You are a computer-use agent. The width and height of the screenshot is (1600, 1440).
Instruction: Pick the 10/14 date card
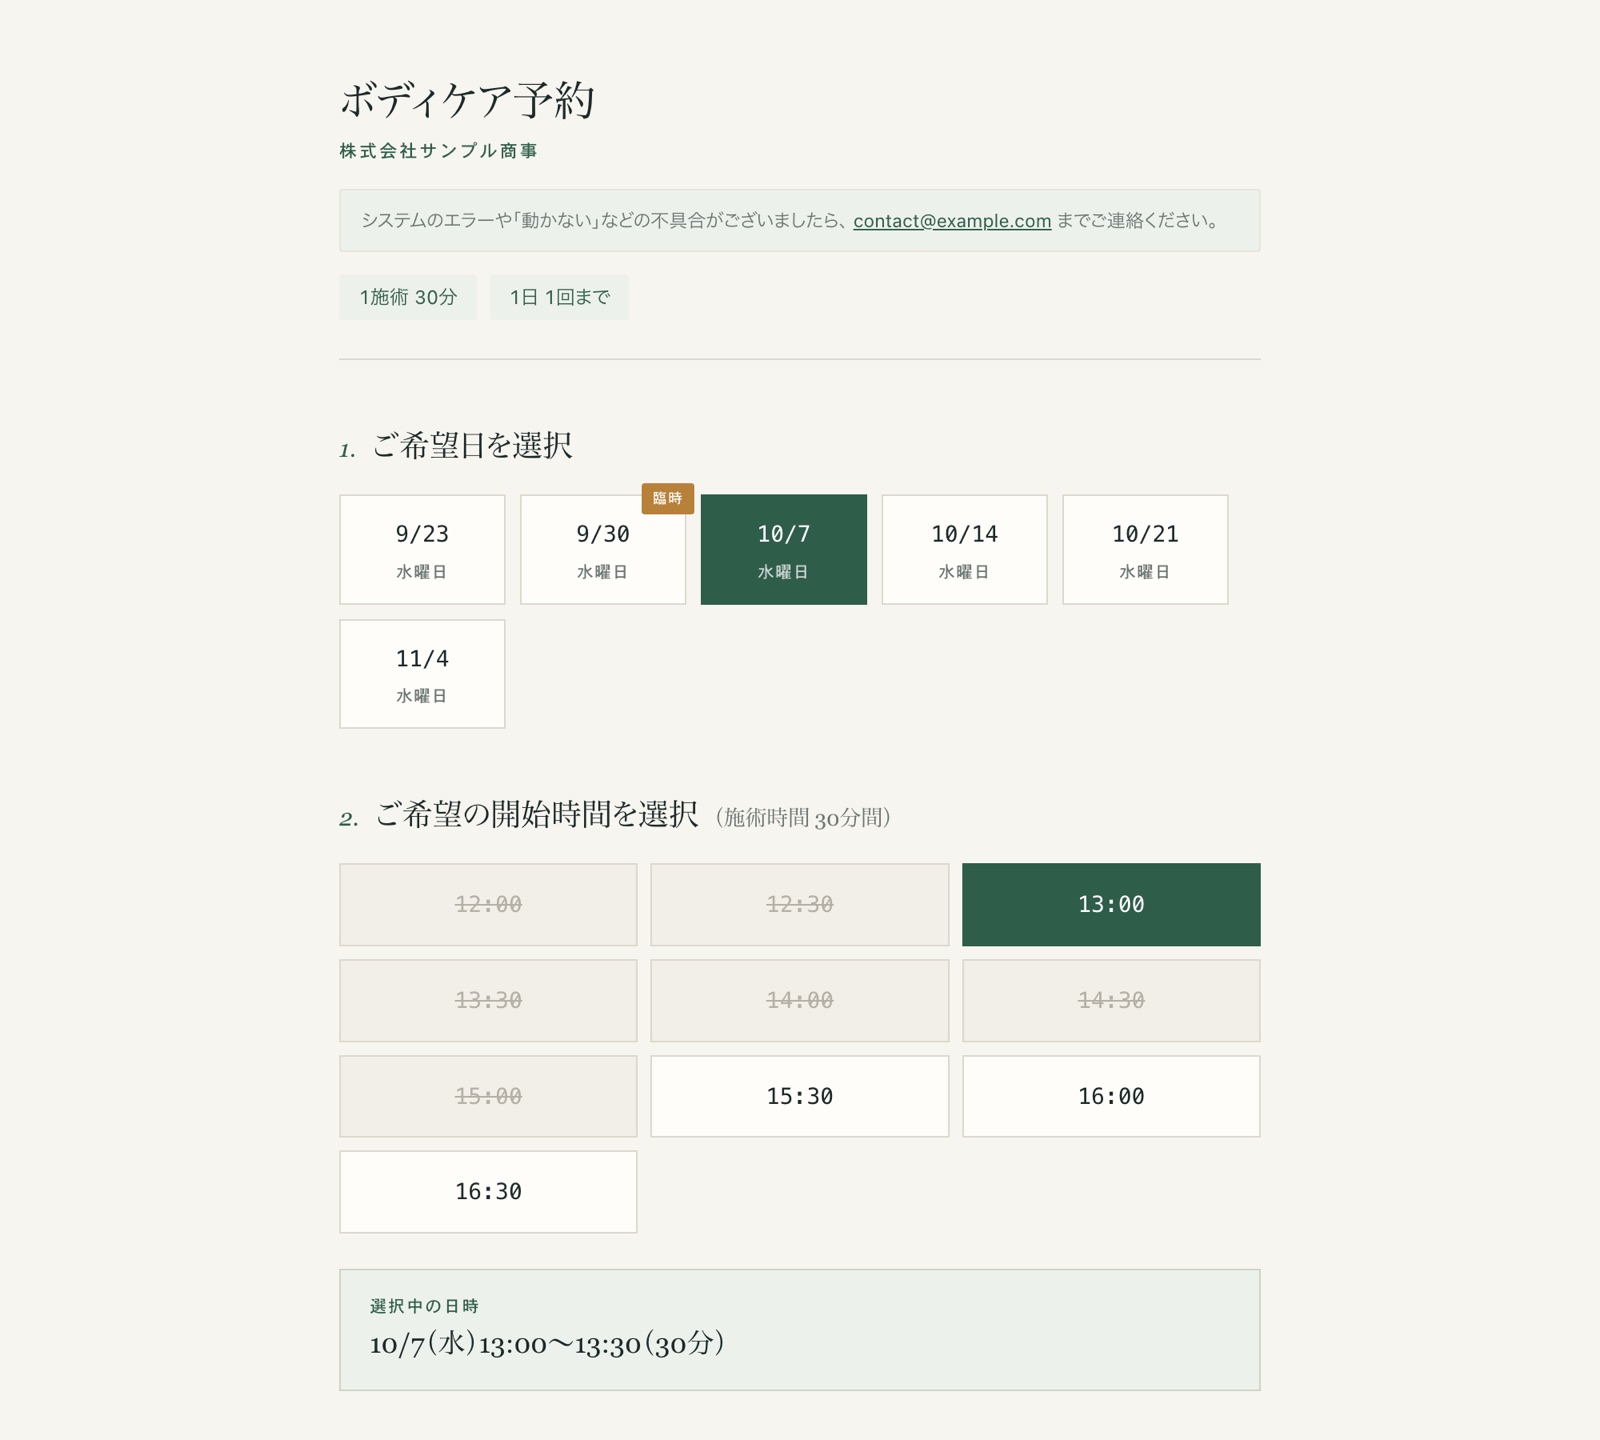click(964, 549)
